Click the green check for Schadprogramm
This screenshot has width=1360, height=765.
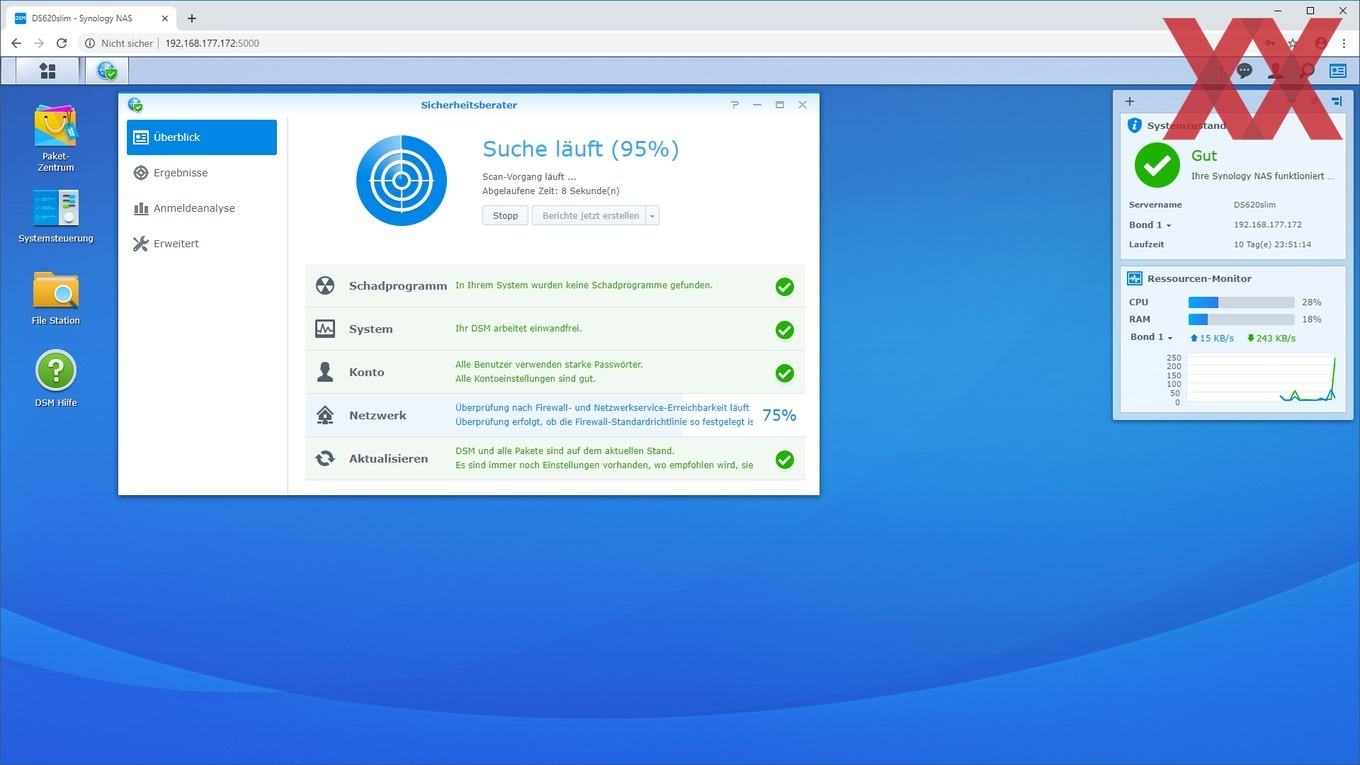point(785,287)
